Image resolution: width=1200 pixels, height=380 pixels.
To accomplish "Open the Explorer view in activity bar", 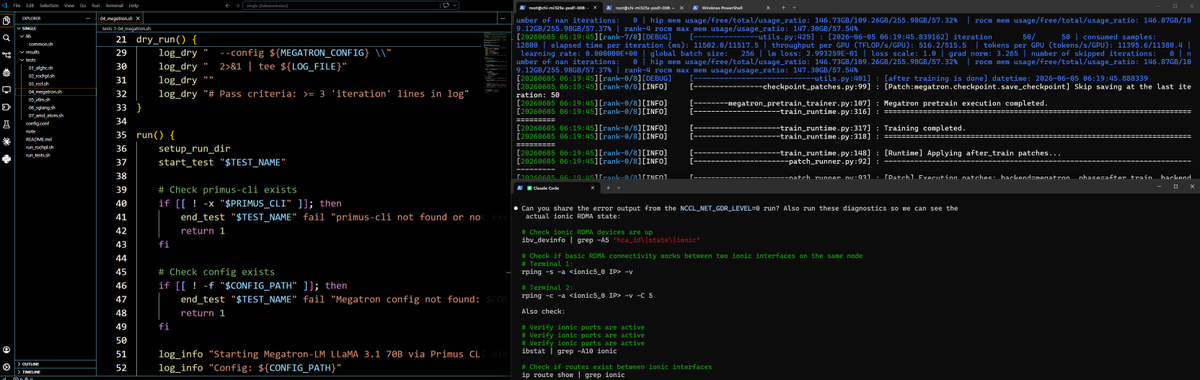I will click(x=6, y=20).
